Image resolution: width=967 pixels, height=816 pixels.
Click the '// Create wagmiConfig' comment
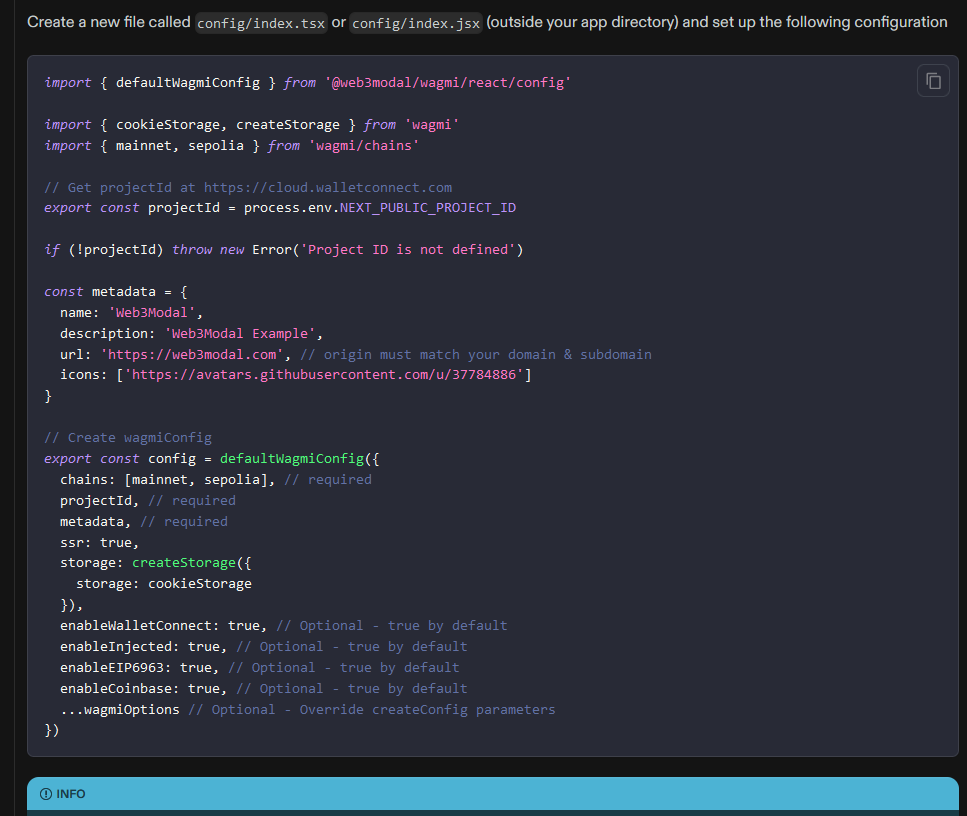(x=128, y=438)
